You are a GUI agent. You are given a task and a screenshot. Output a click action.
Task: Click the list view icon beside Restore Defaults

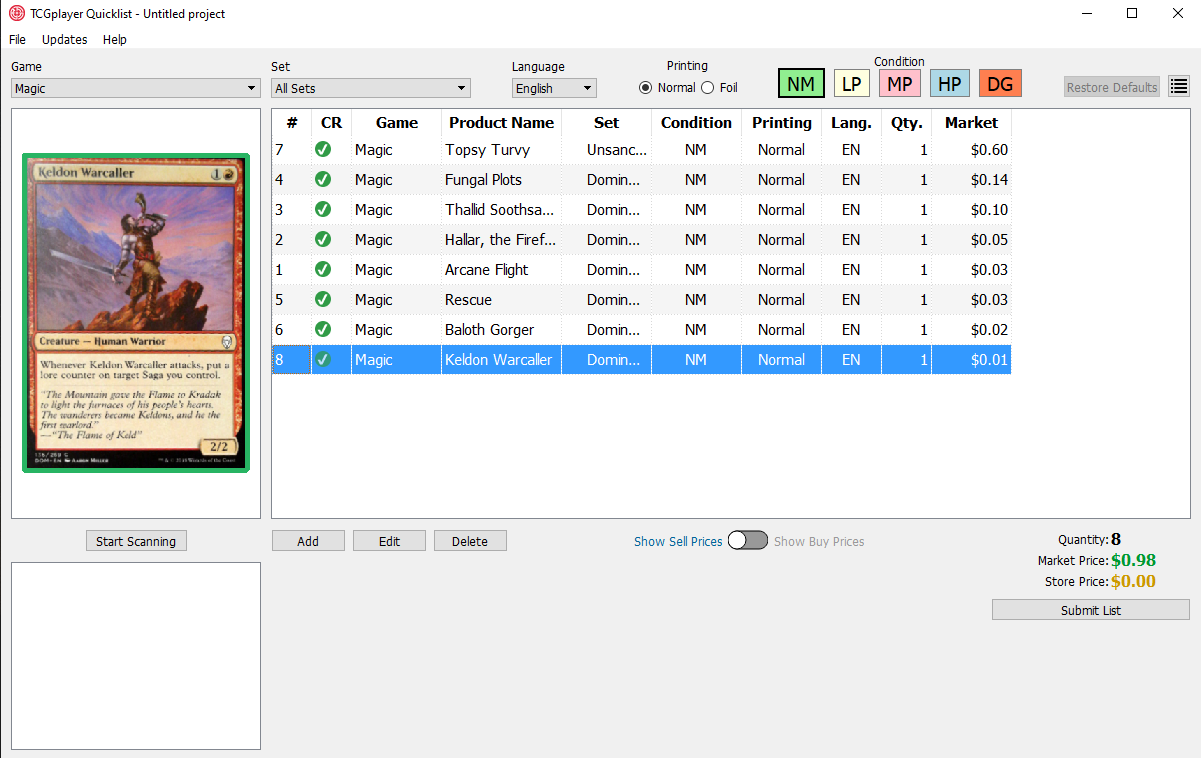pos(1179,87)
